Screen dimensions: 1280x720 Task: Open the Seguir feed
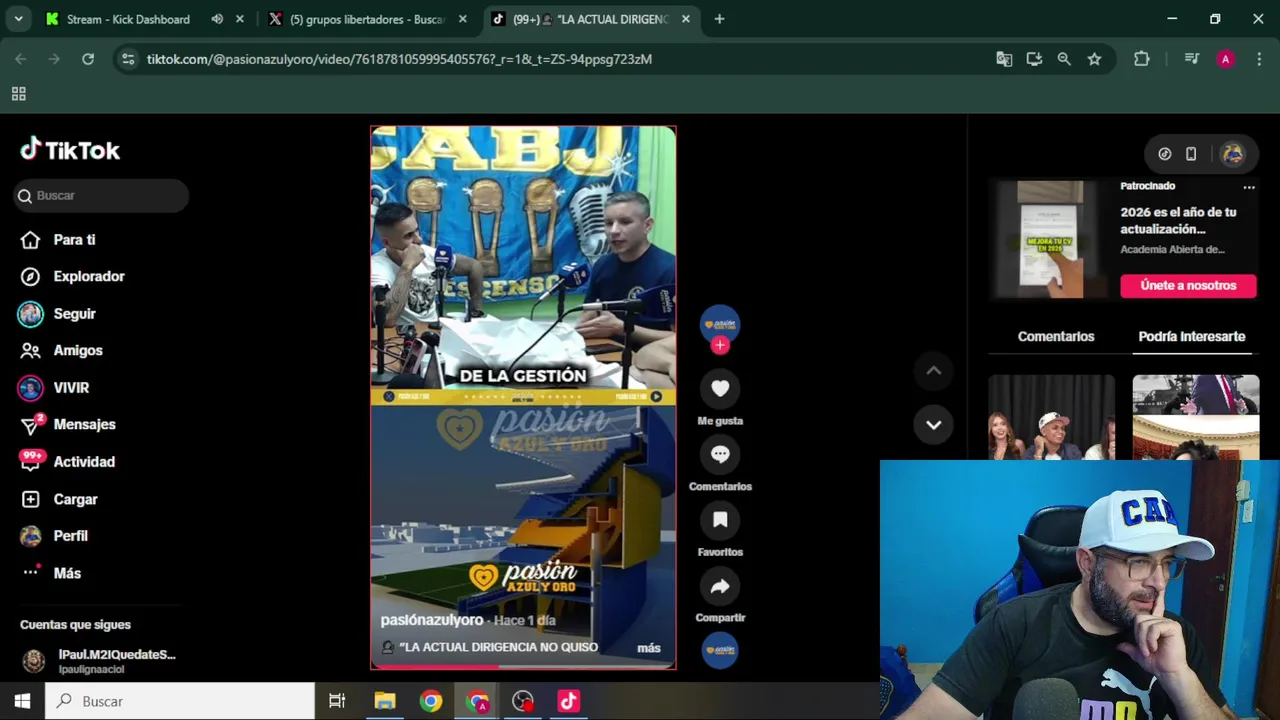58,313
